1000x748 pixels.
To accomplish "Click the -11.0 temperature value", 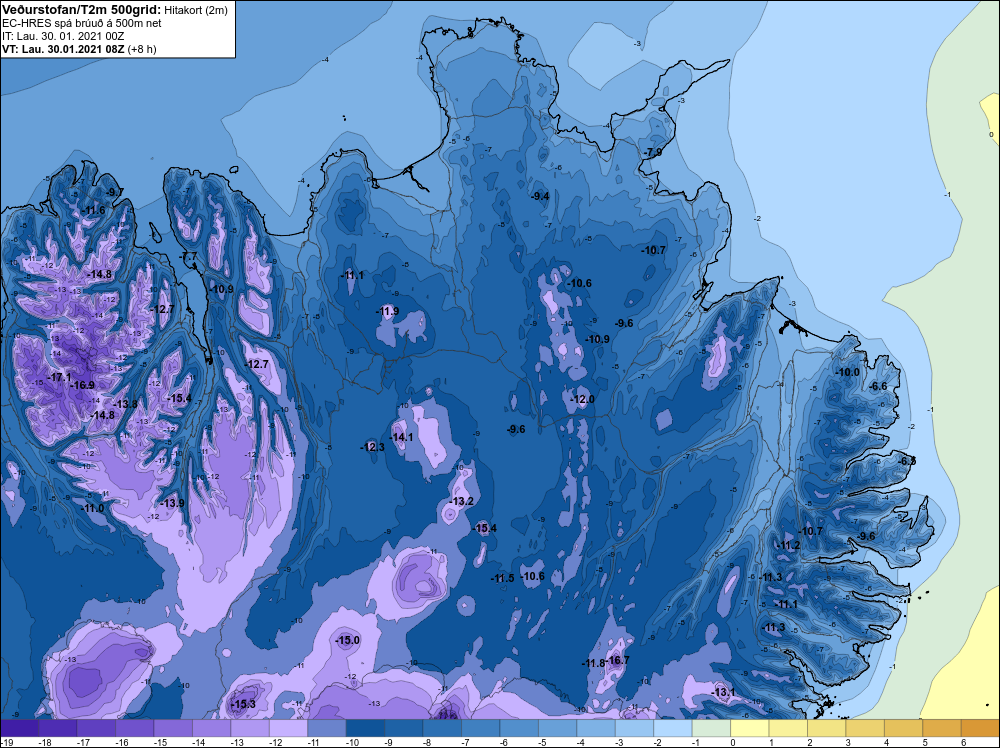I will coord(93,508).
